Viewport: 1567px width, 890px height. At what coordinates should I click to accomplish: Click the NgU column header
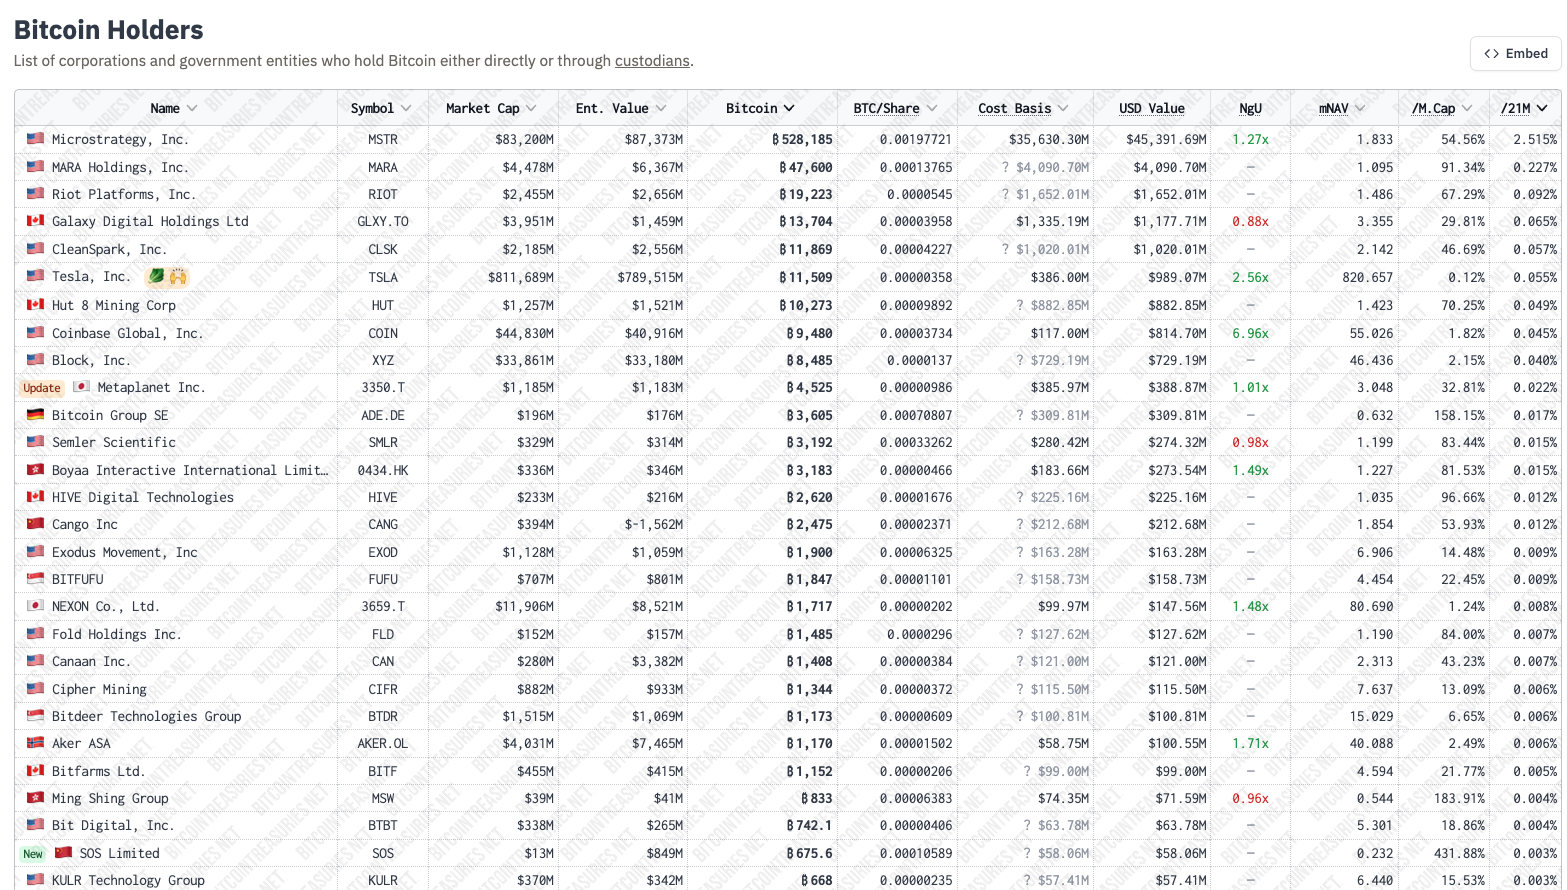tap(1250, 108)
